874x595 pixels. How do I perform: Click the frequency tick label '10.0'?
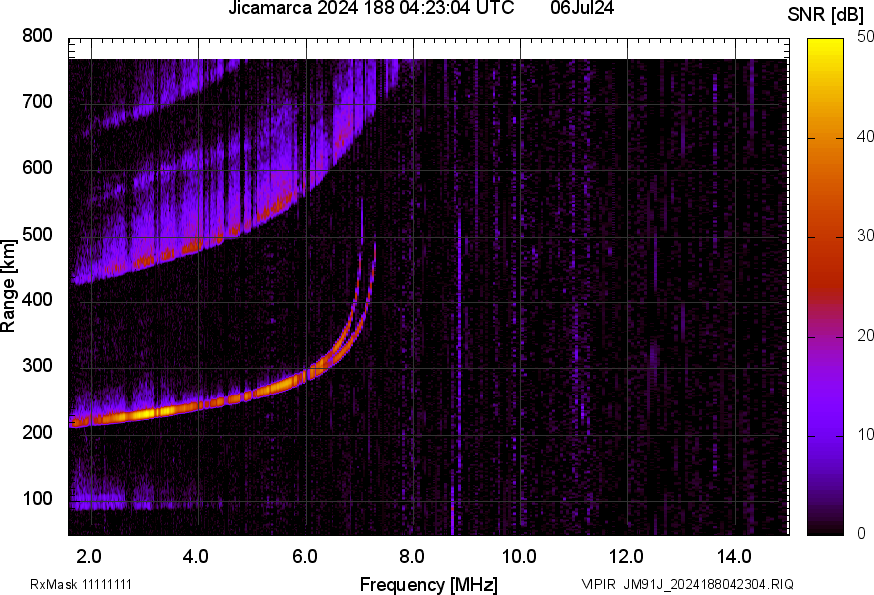pos(519,557)
